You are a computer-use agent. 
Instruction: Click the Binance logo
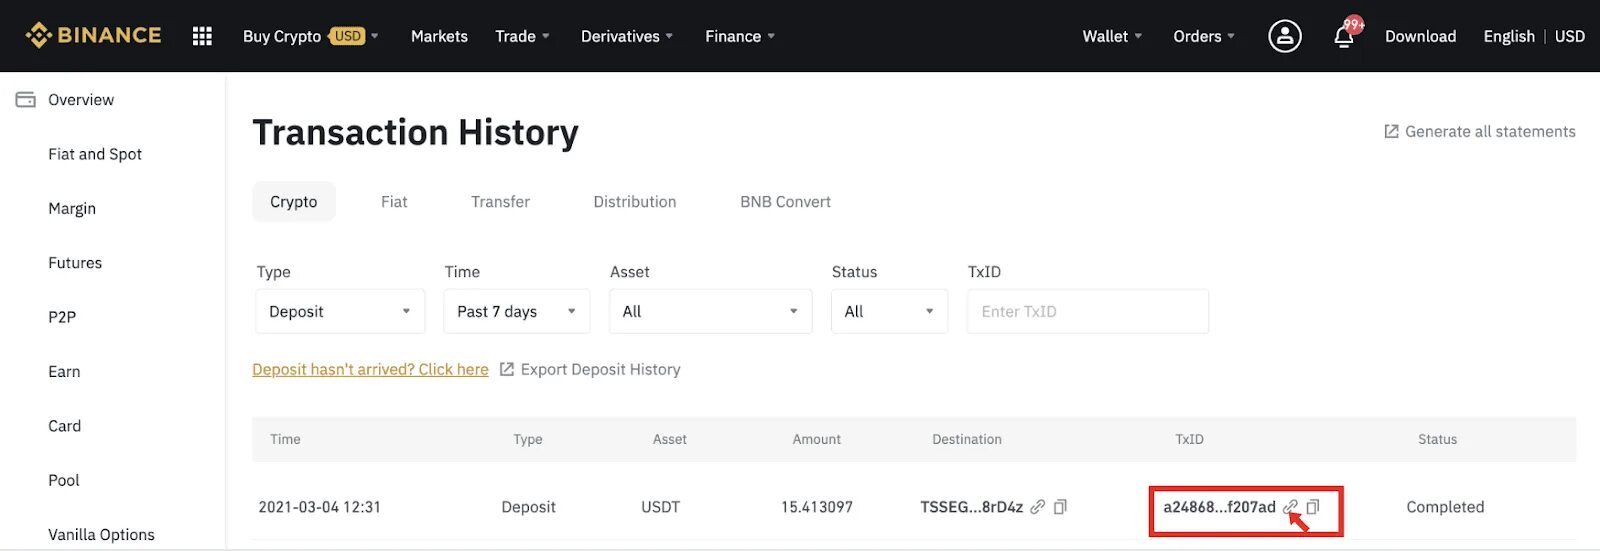click(94, 36)
